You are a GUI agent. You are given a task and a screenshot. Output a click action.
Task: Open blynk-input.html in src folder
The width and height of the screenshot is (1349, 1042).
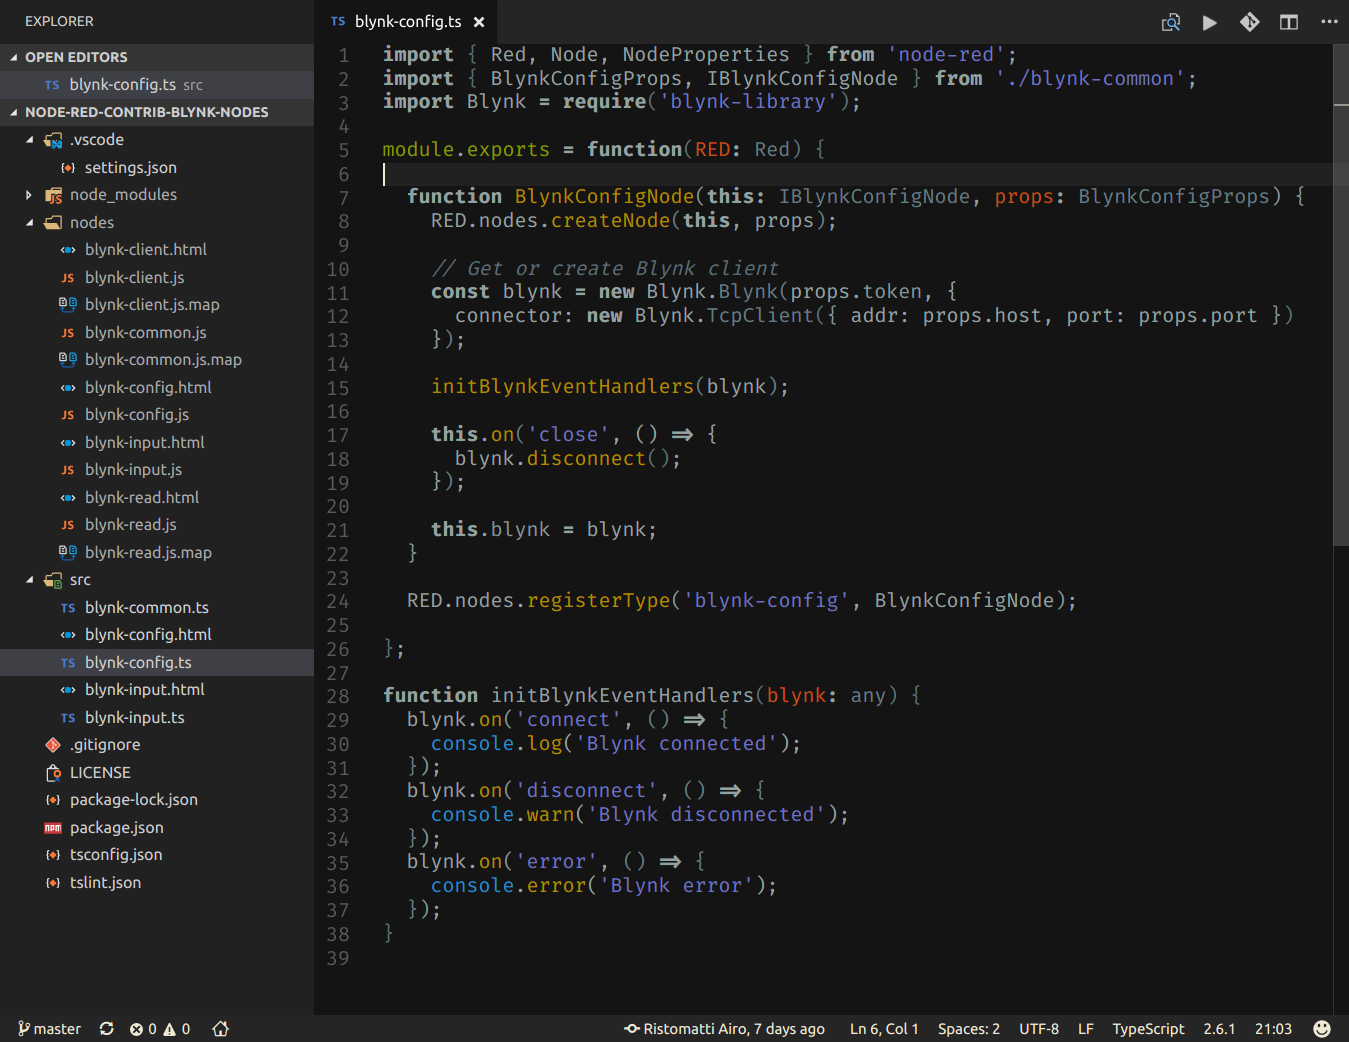click(157, 690)
